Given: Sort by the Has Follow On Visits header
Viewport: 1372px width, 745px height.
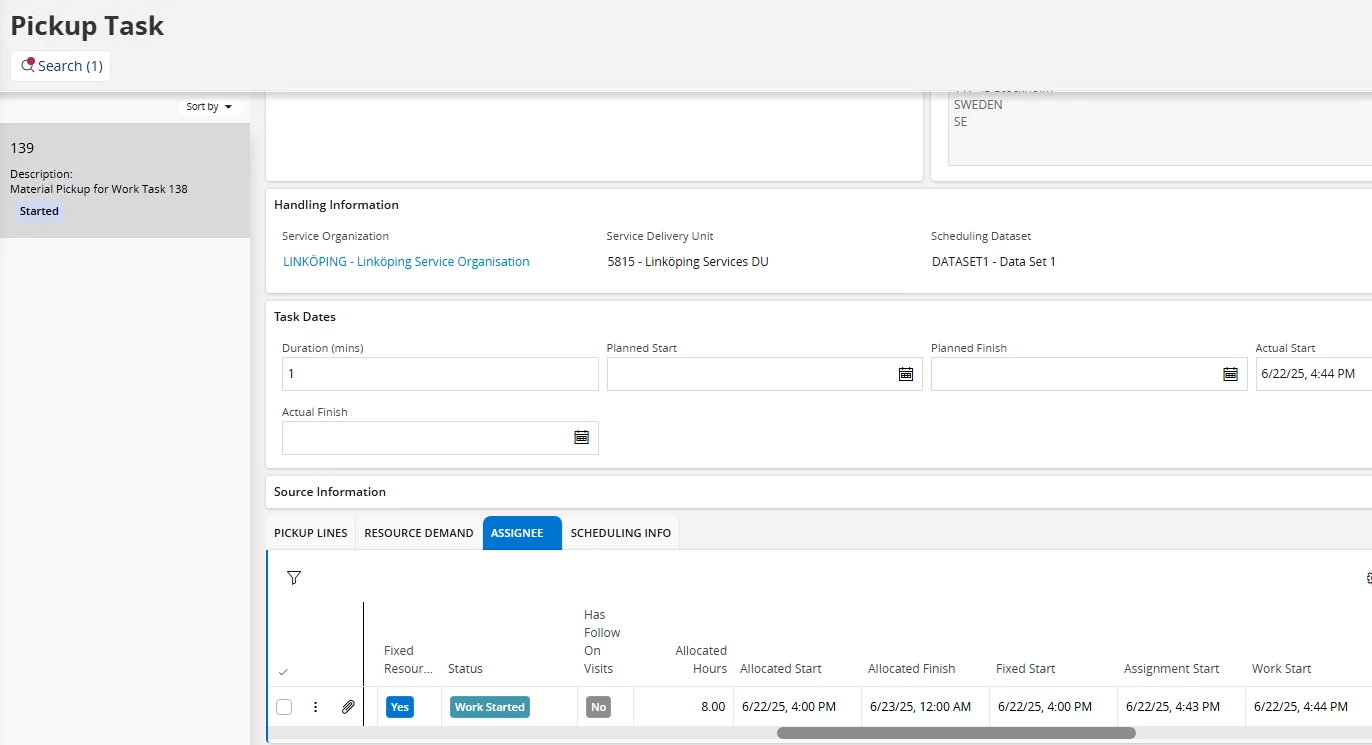Looking at the screenshot, I should click(602, 642).
